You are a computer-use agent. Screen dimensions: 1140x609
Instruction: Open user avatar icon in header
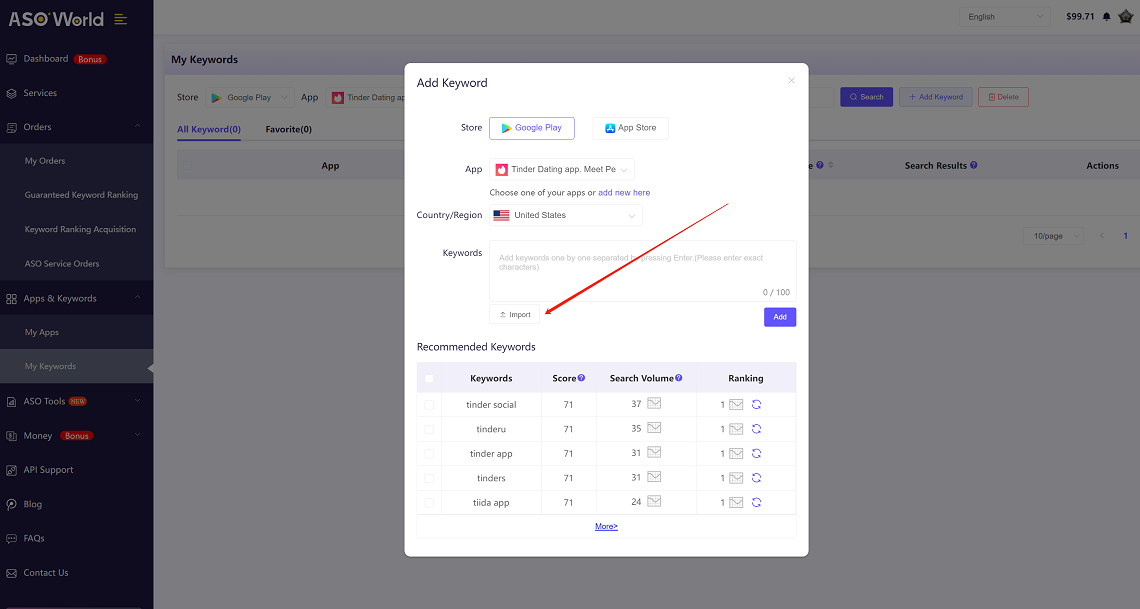point(1125,16)
